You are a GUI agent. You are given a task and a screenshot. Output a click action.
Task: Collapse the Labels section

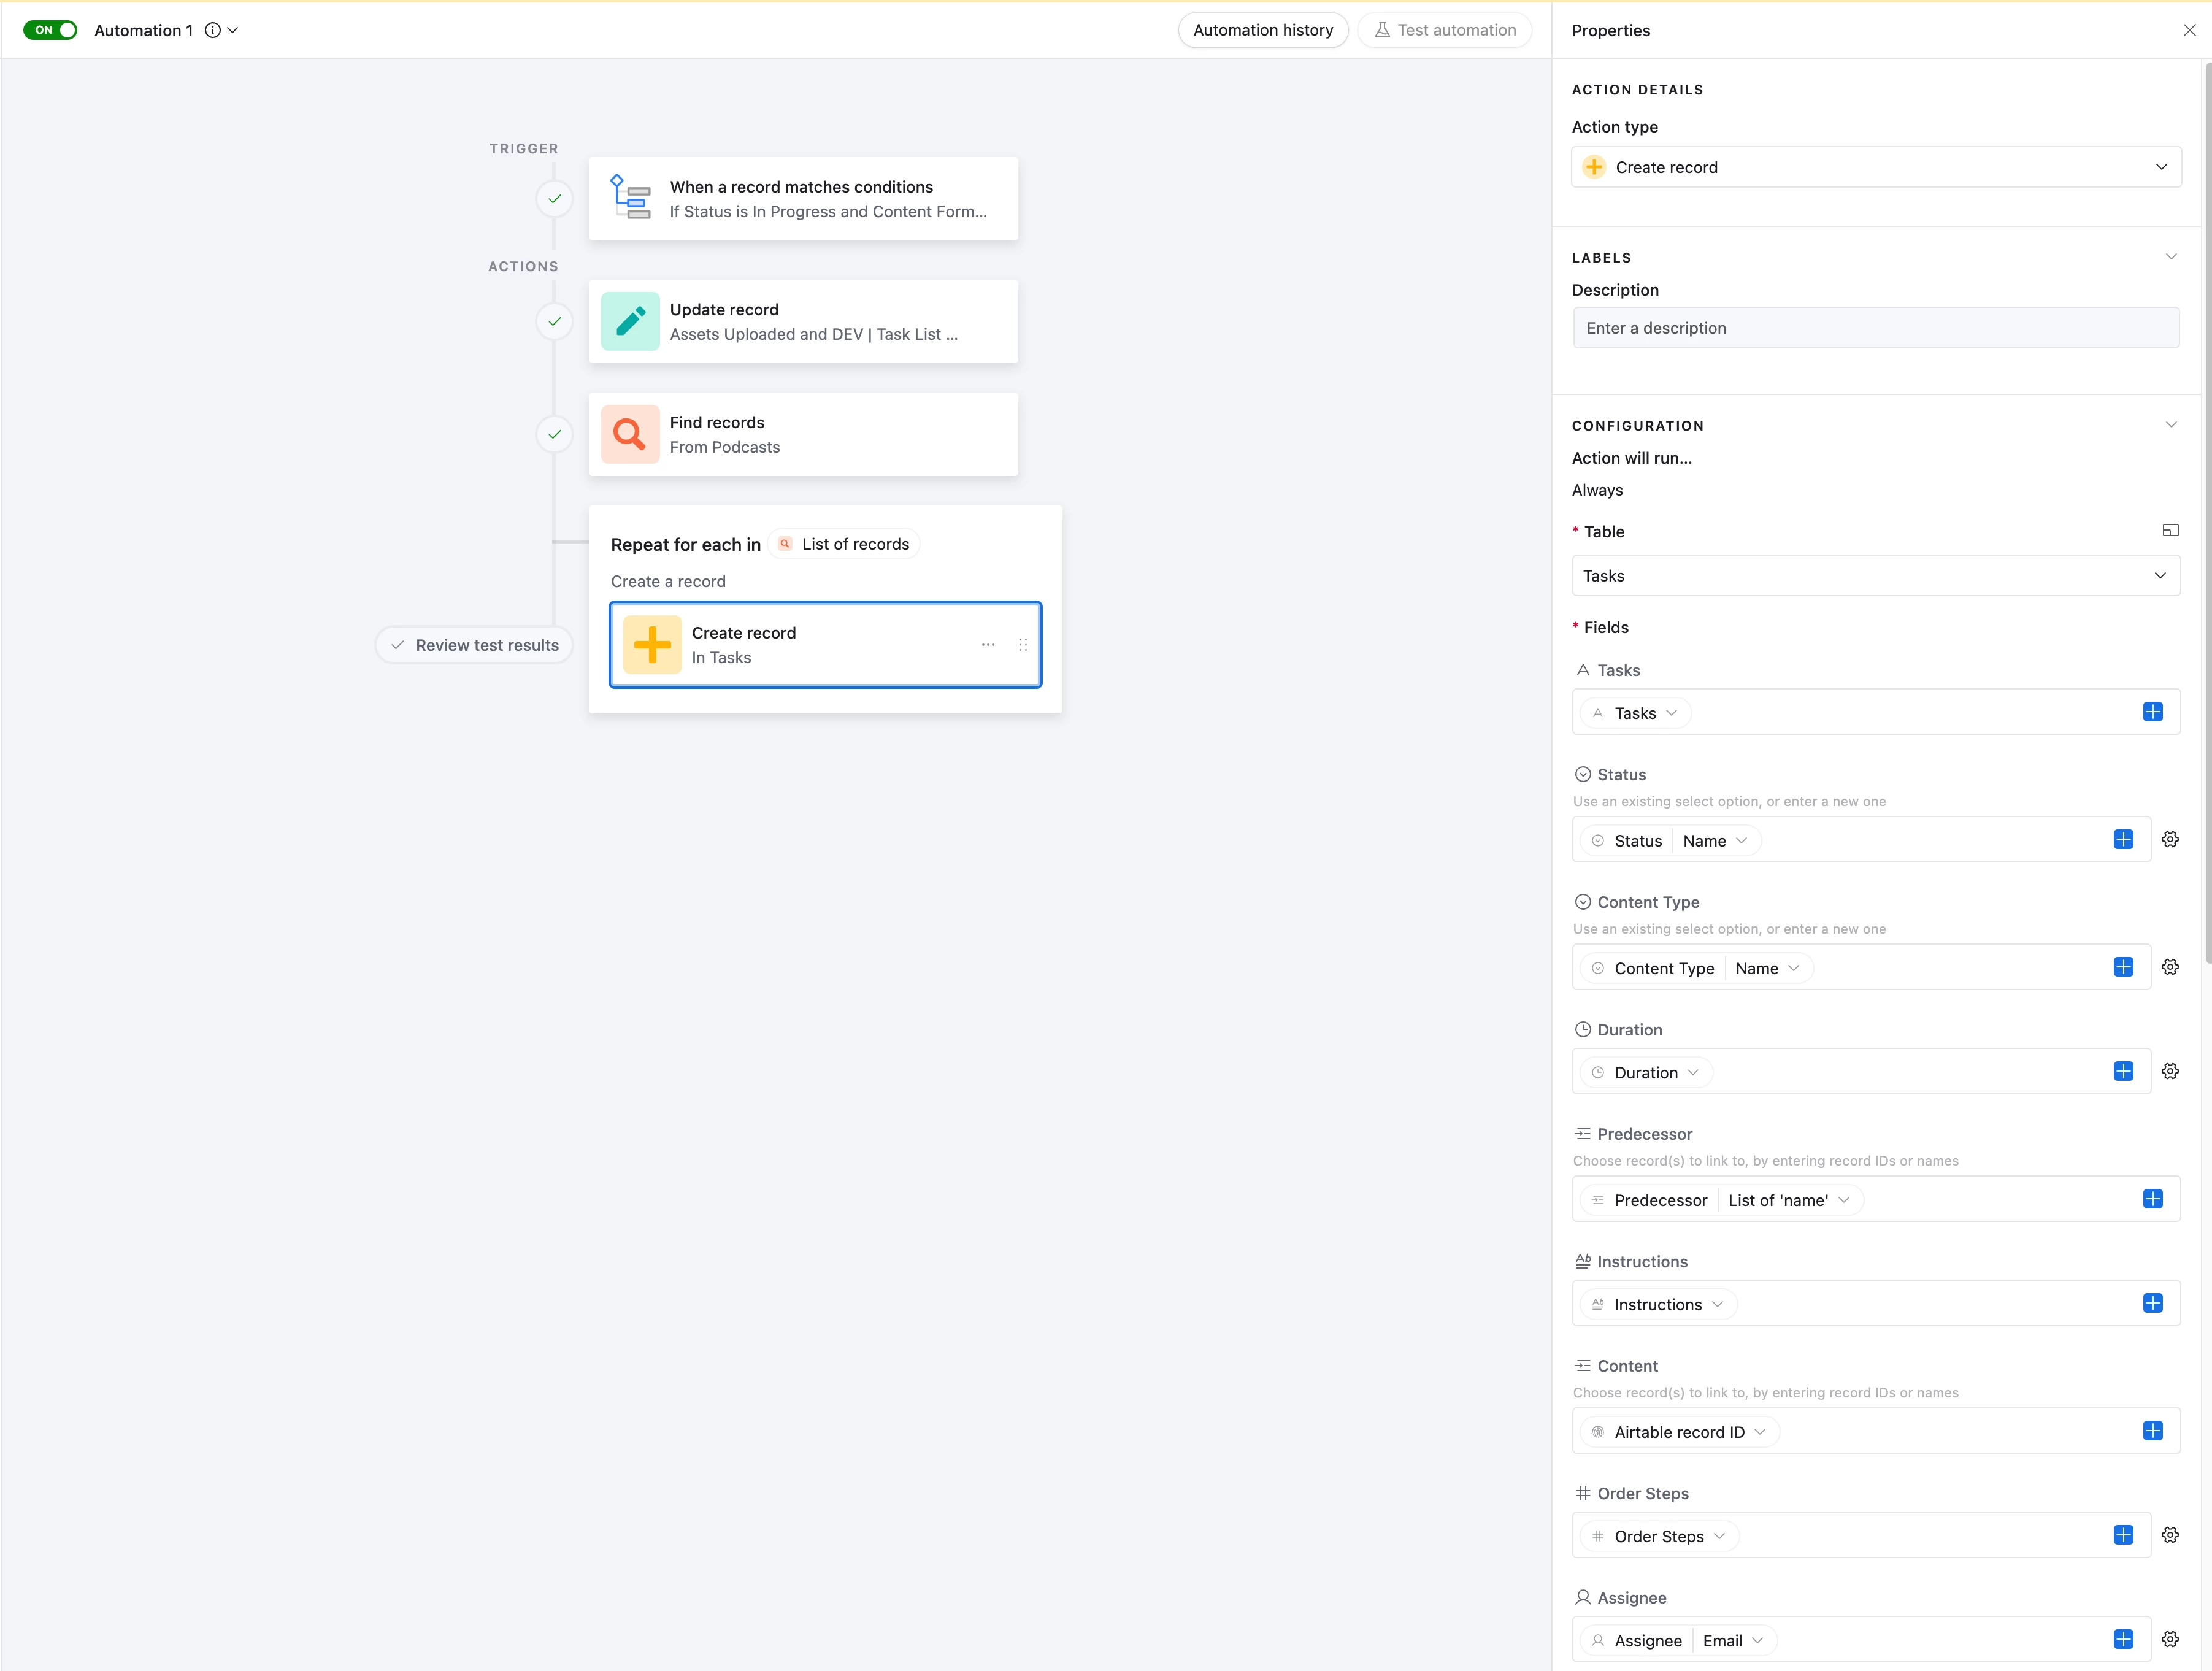(x=2170, y=257)
